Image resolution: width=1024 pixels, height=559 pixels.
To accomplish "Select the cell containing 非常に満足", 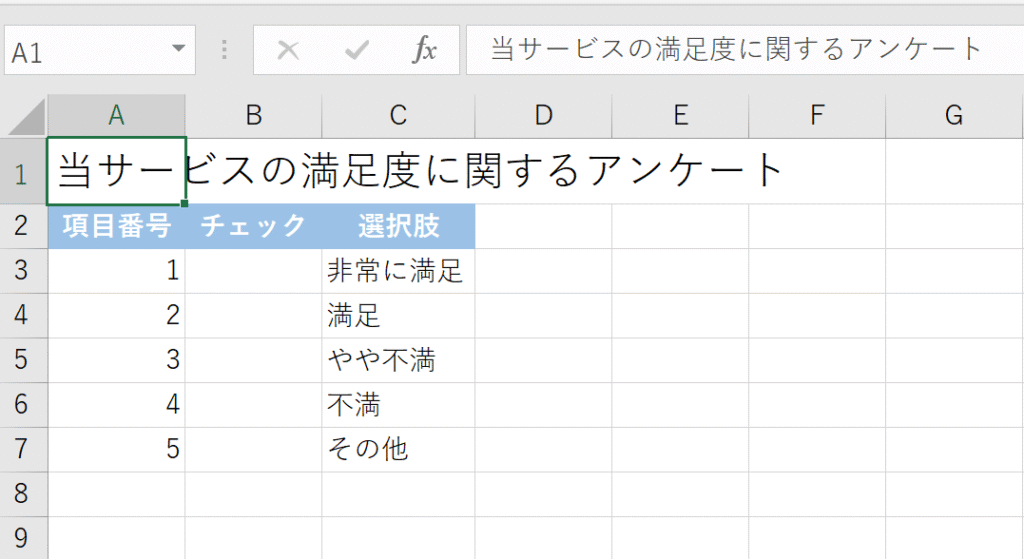I will pyautogui.click(x=398, y=271).
